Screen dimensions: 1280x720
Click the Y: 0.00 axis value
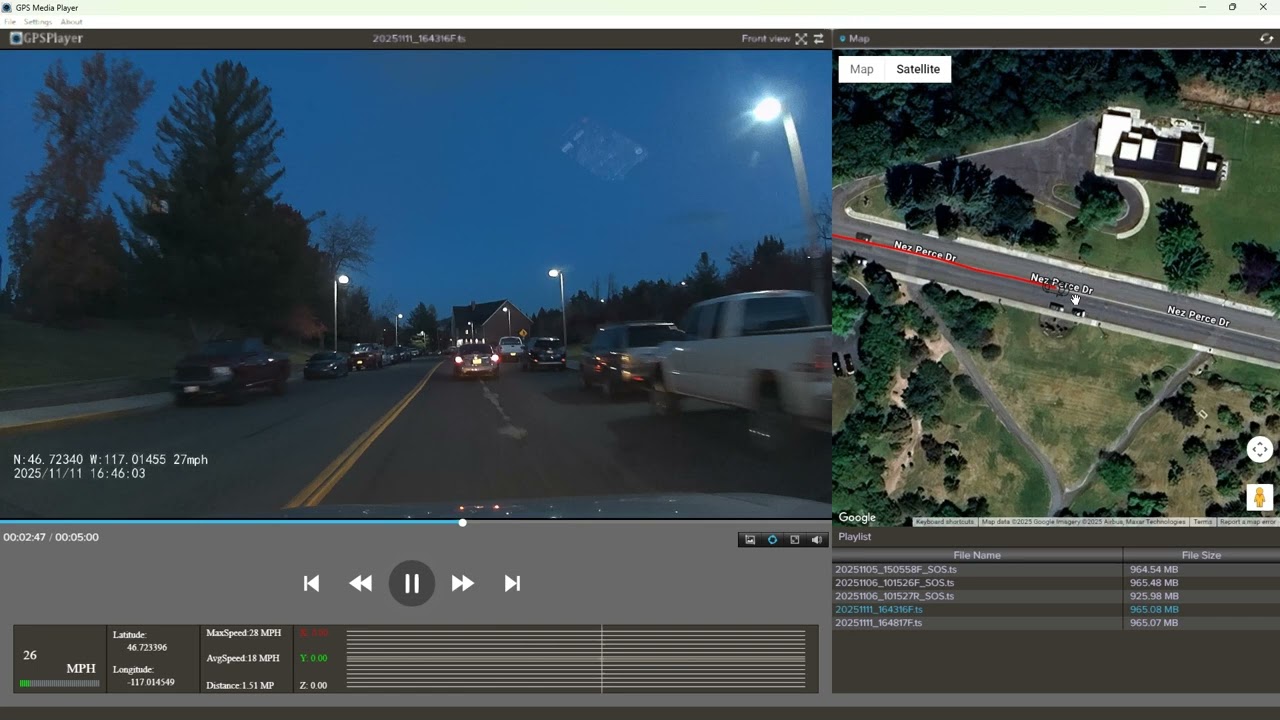click(313, 658)
